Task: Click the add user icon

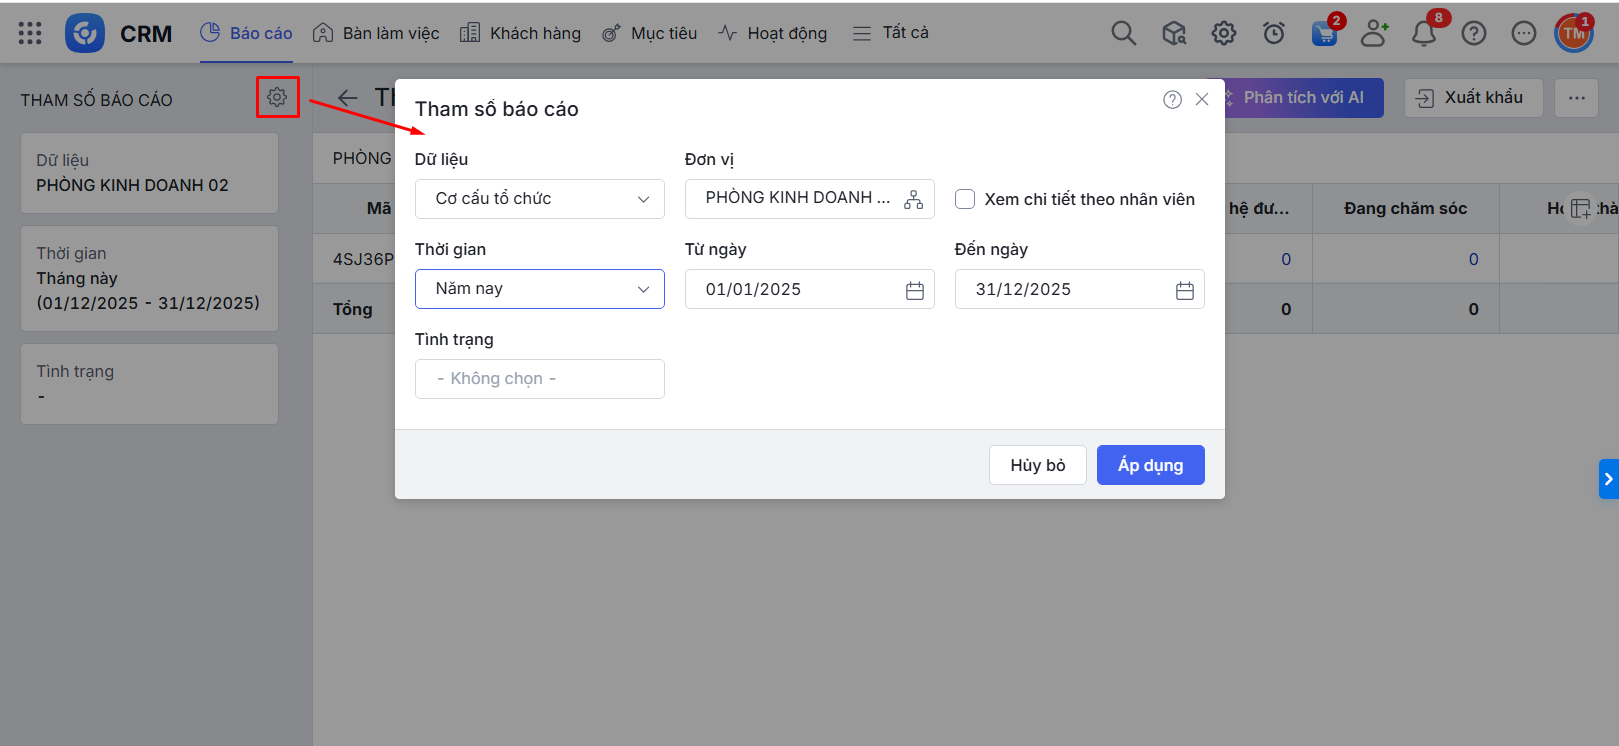Action: coord(1374,34)
